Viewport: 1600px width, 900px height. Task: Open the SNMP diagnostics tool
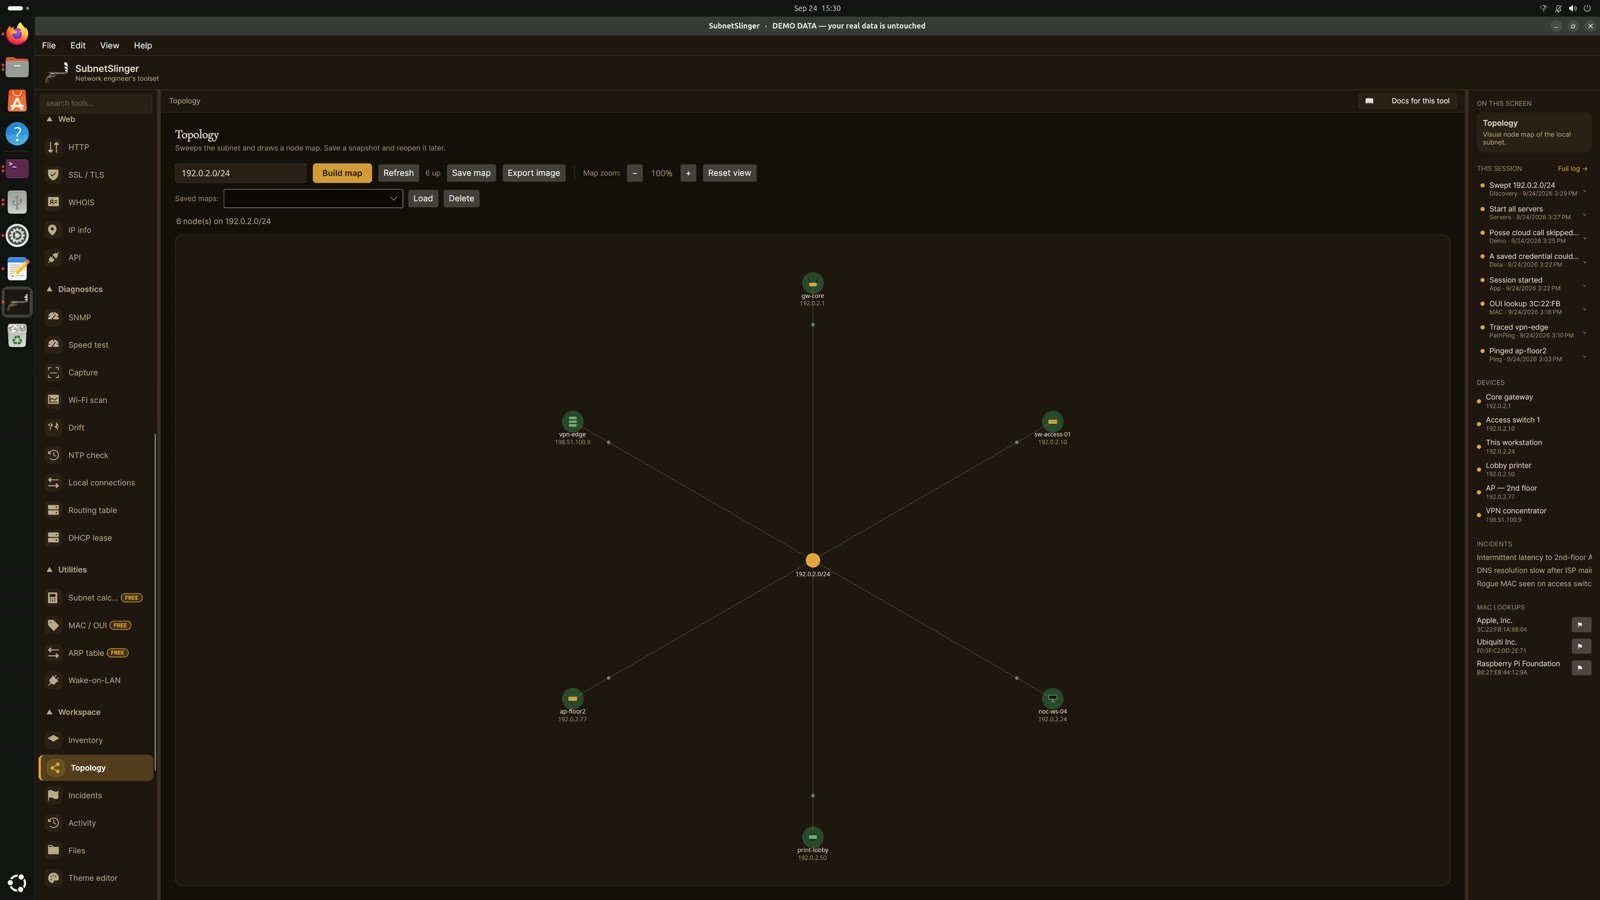click(x=96, y=317)
